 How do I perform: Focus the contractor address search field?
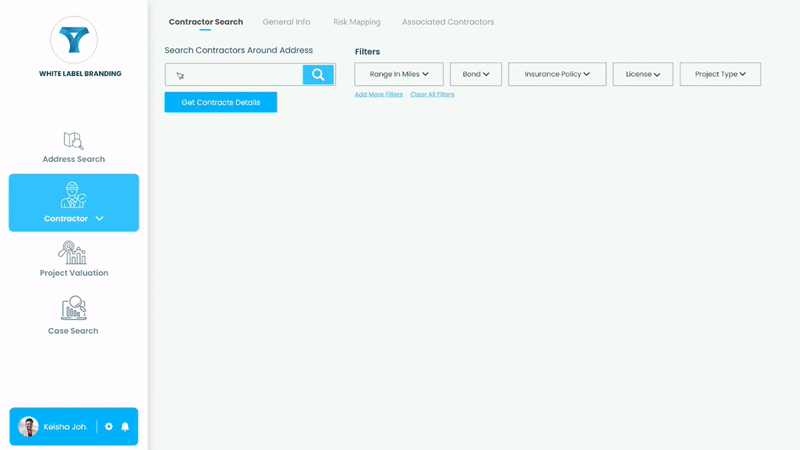click(x=234, y=74)
